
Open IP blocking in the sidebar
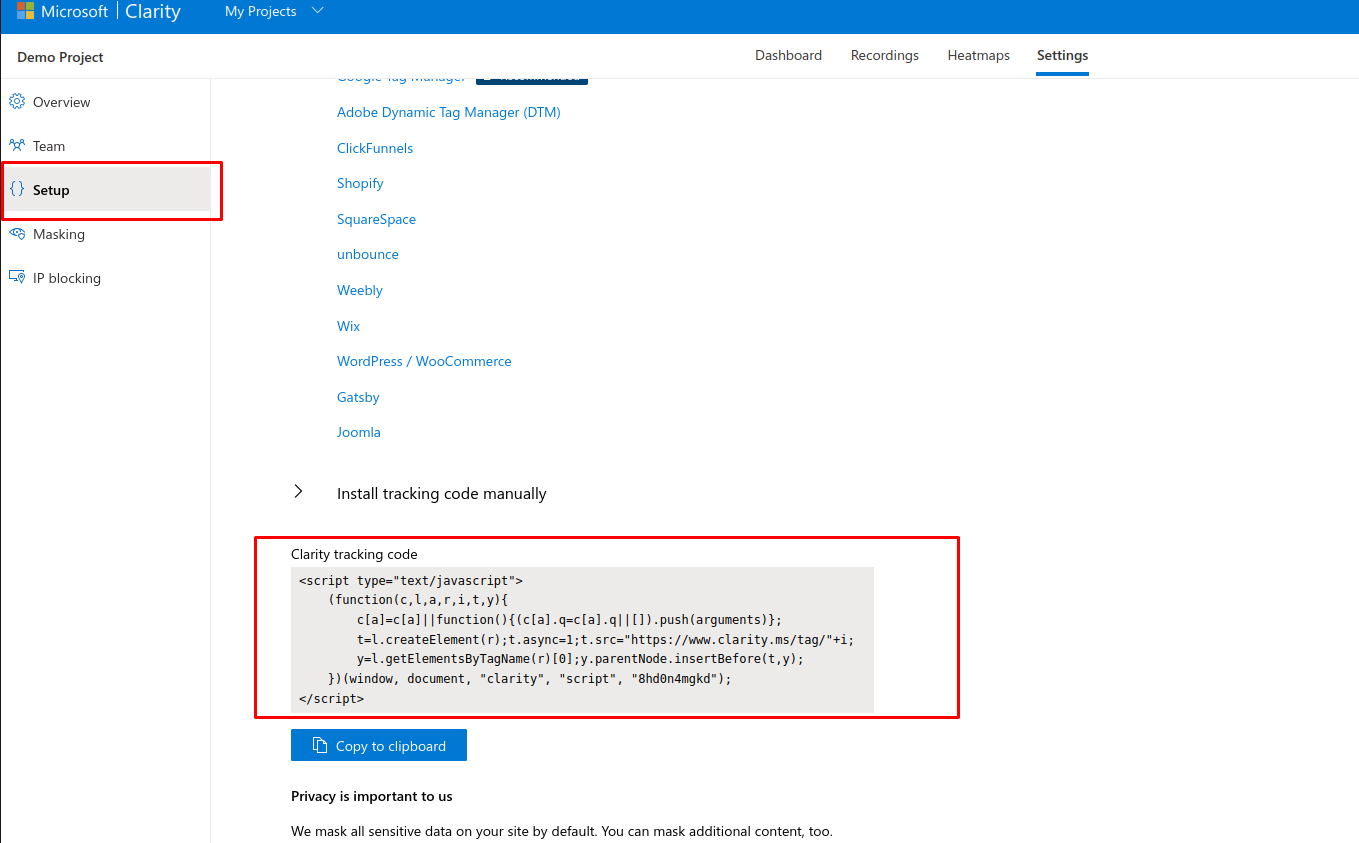[106, 278]
